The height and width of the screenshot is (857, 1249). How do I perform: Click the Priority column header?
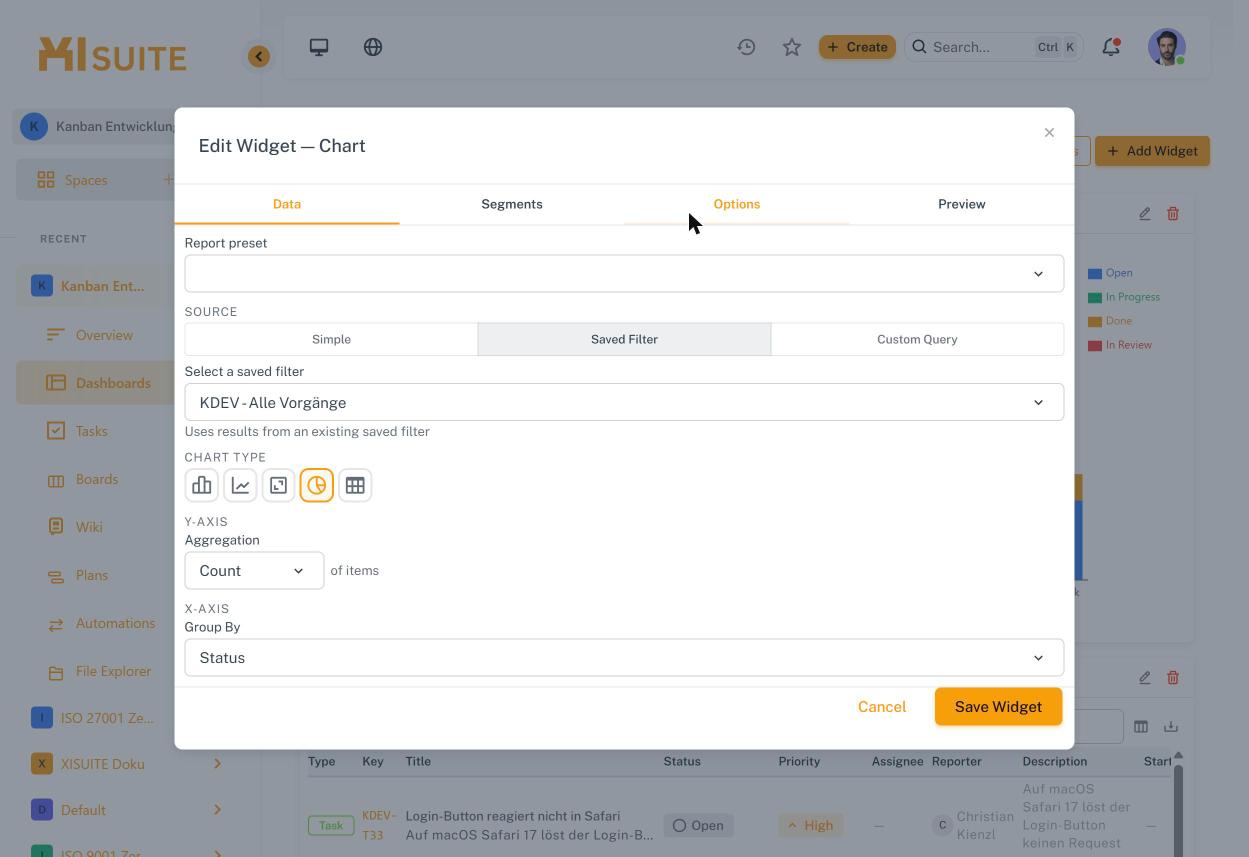click(799, 761)
